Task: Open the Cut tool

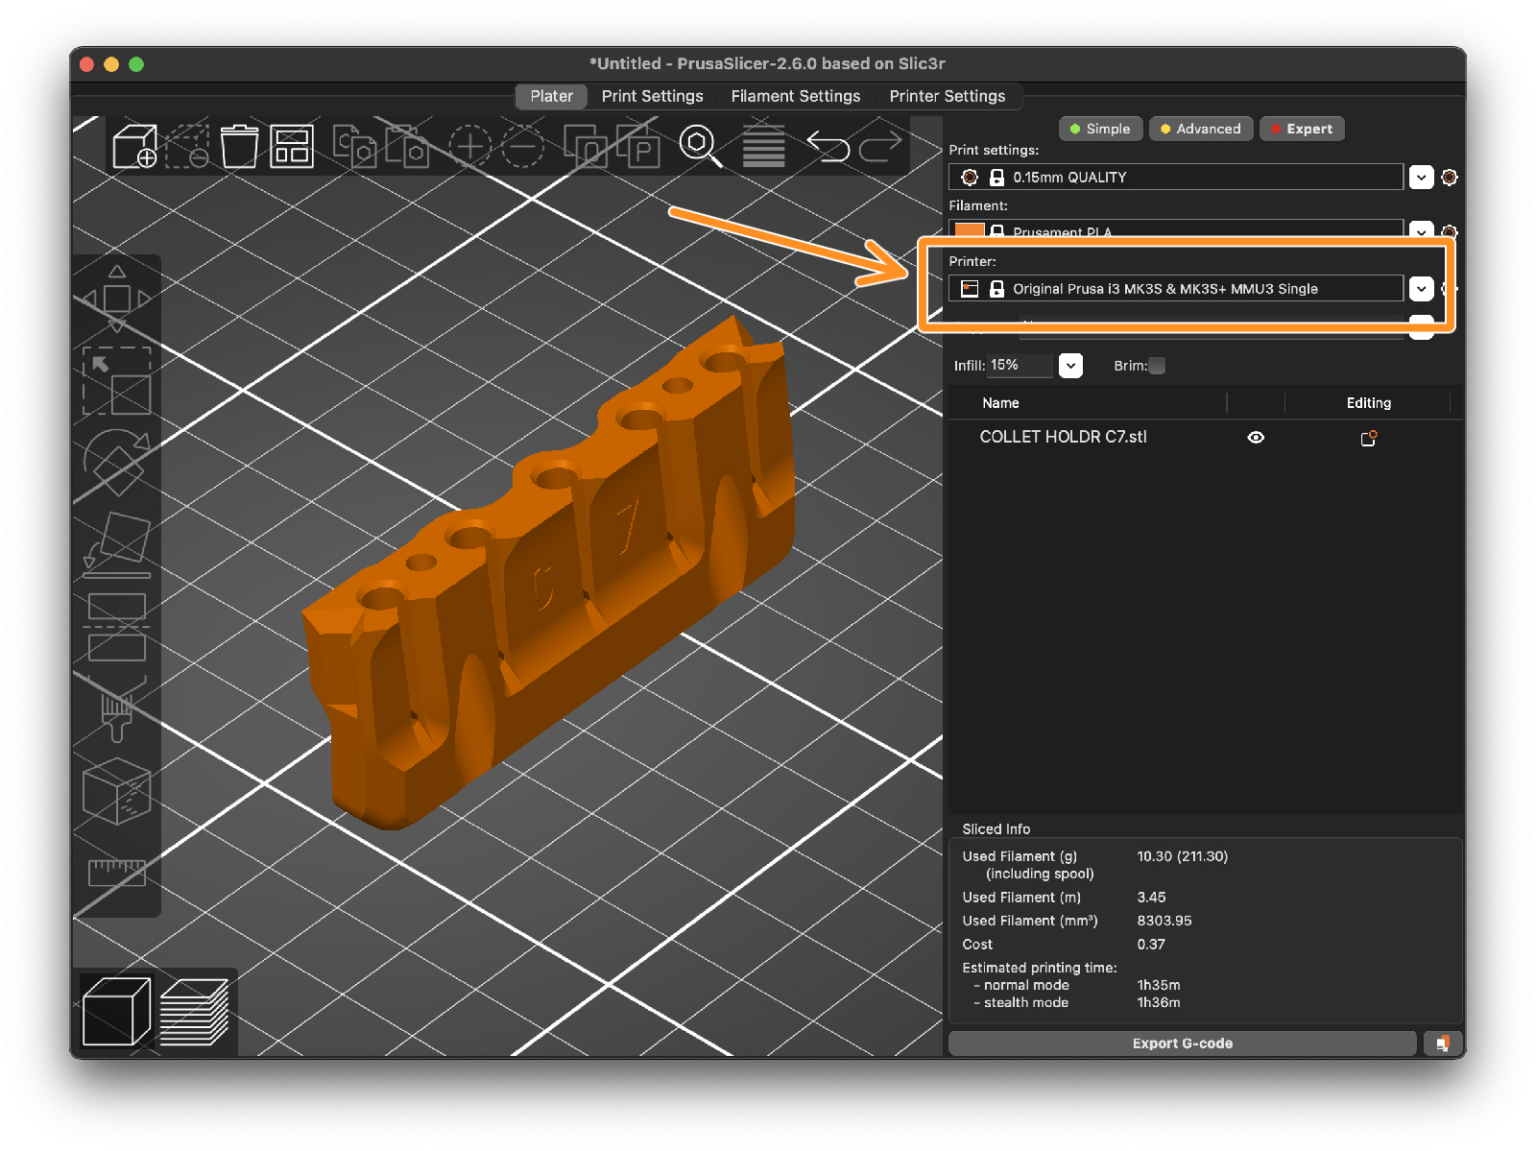Action: [117, 622]
